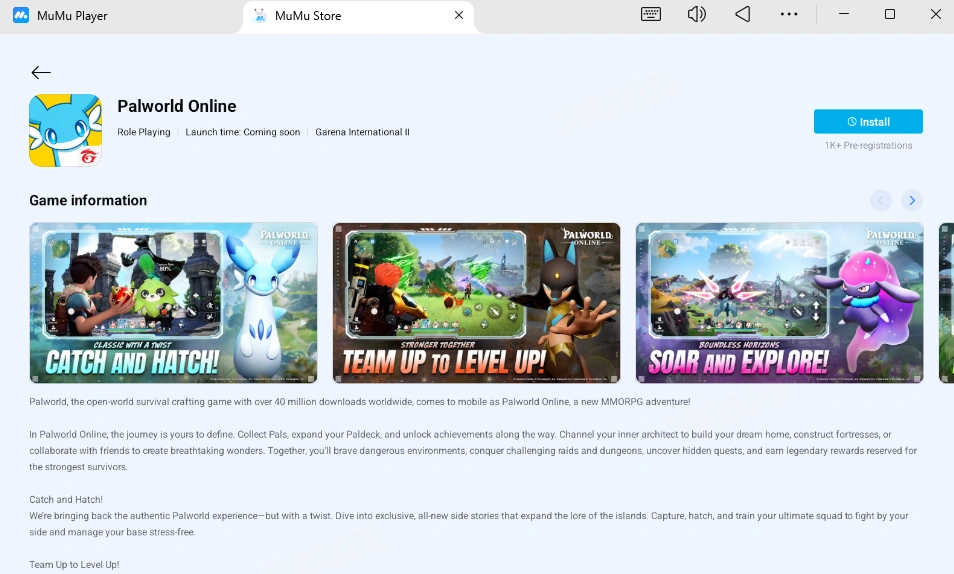Maximize the MuMu Player window
Screen dimensions: 954x574
[890, 14]
